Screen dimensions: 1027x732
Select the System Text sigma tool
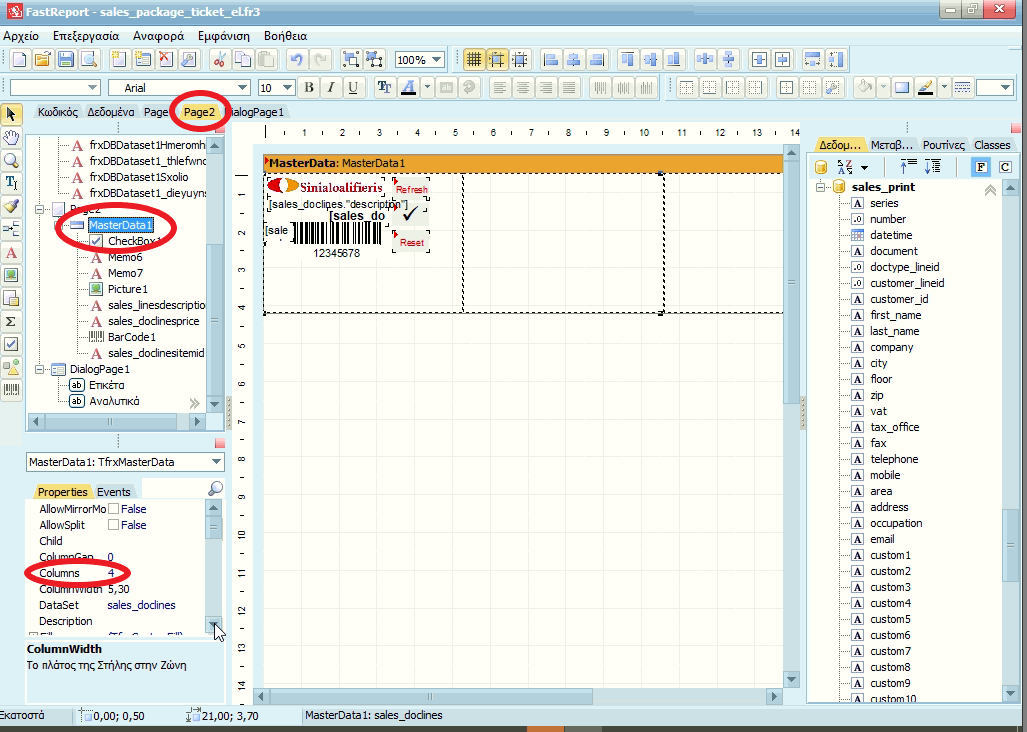tap(11, 321)
